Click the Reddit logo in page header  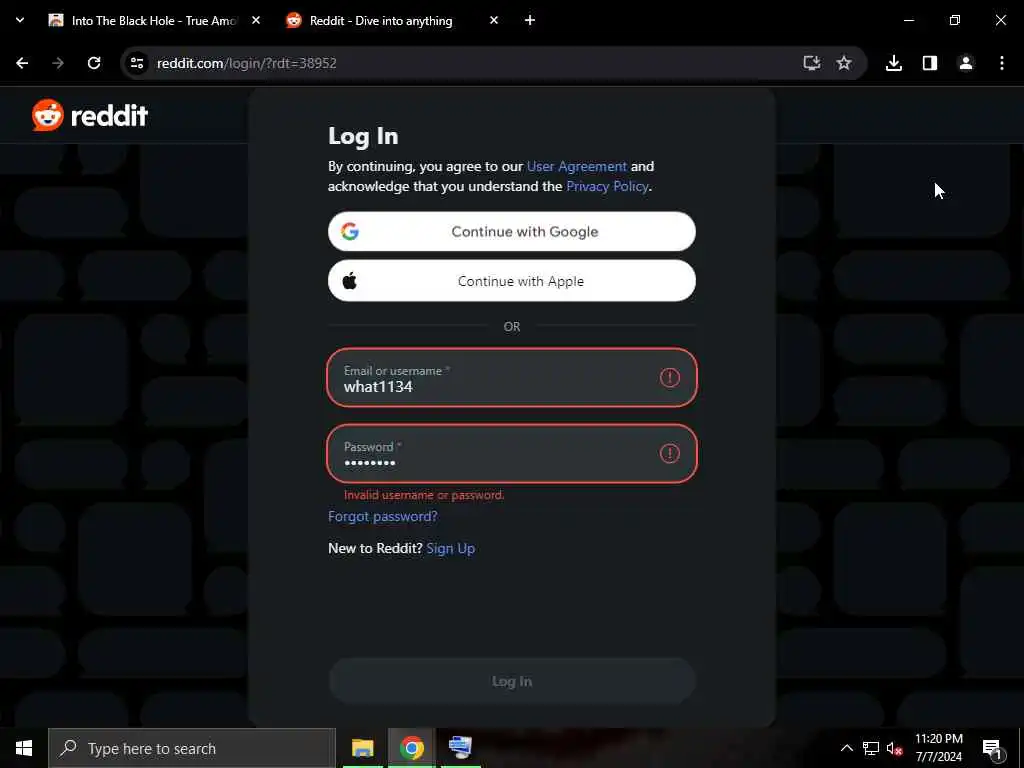(x=90, y=116)
